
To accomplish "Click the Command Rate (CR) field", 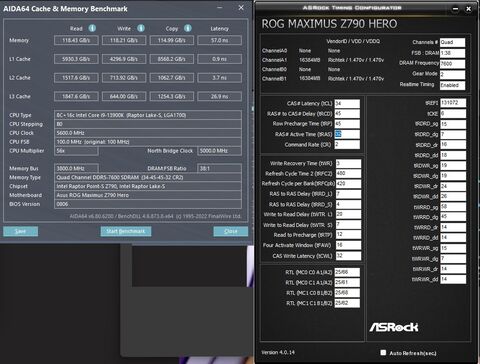I will (347, 145).
